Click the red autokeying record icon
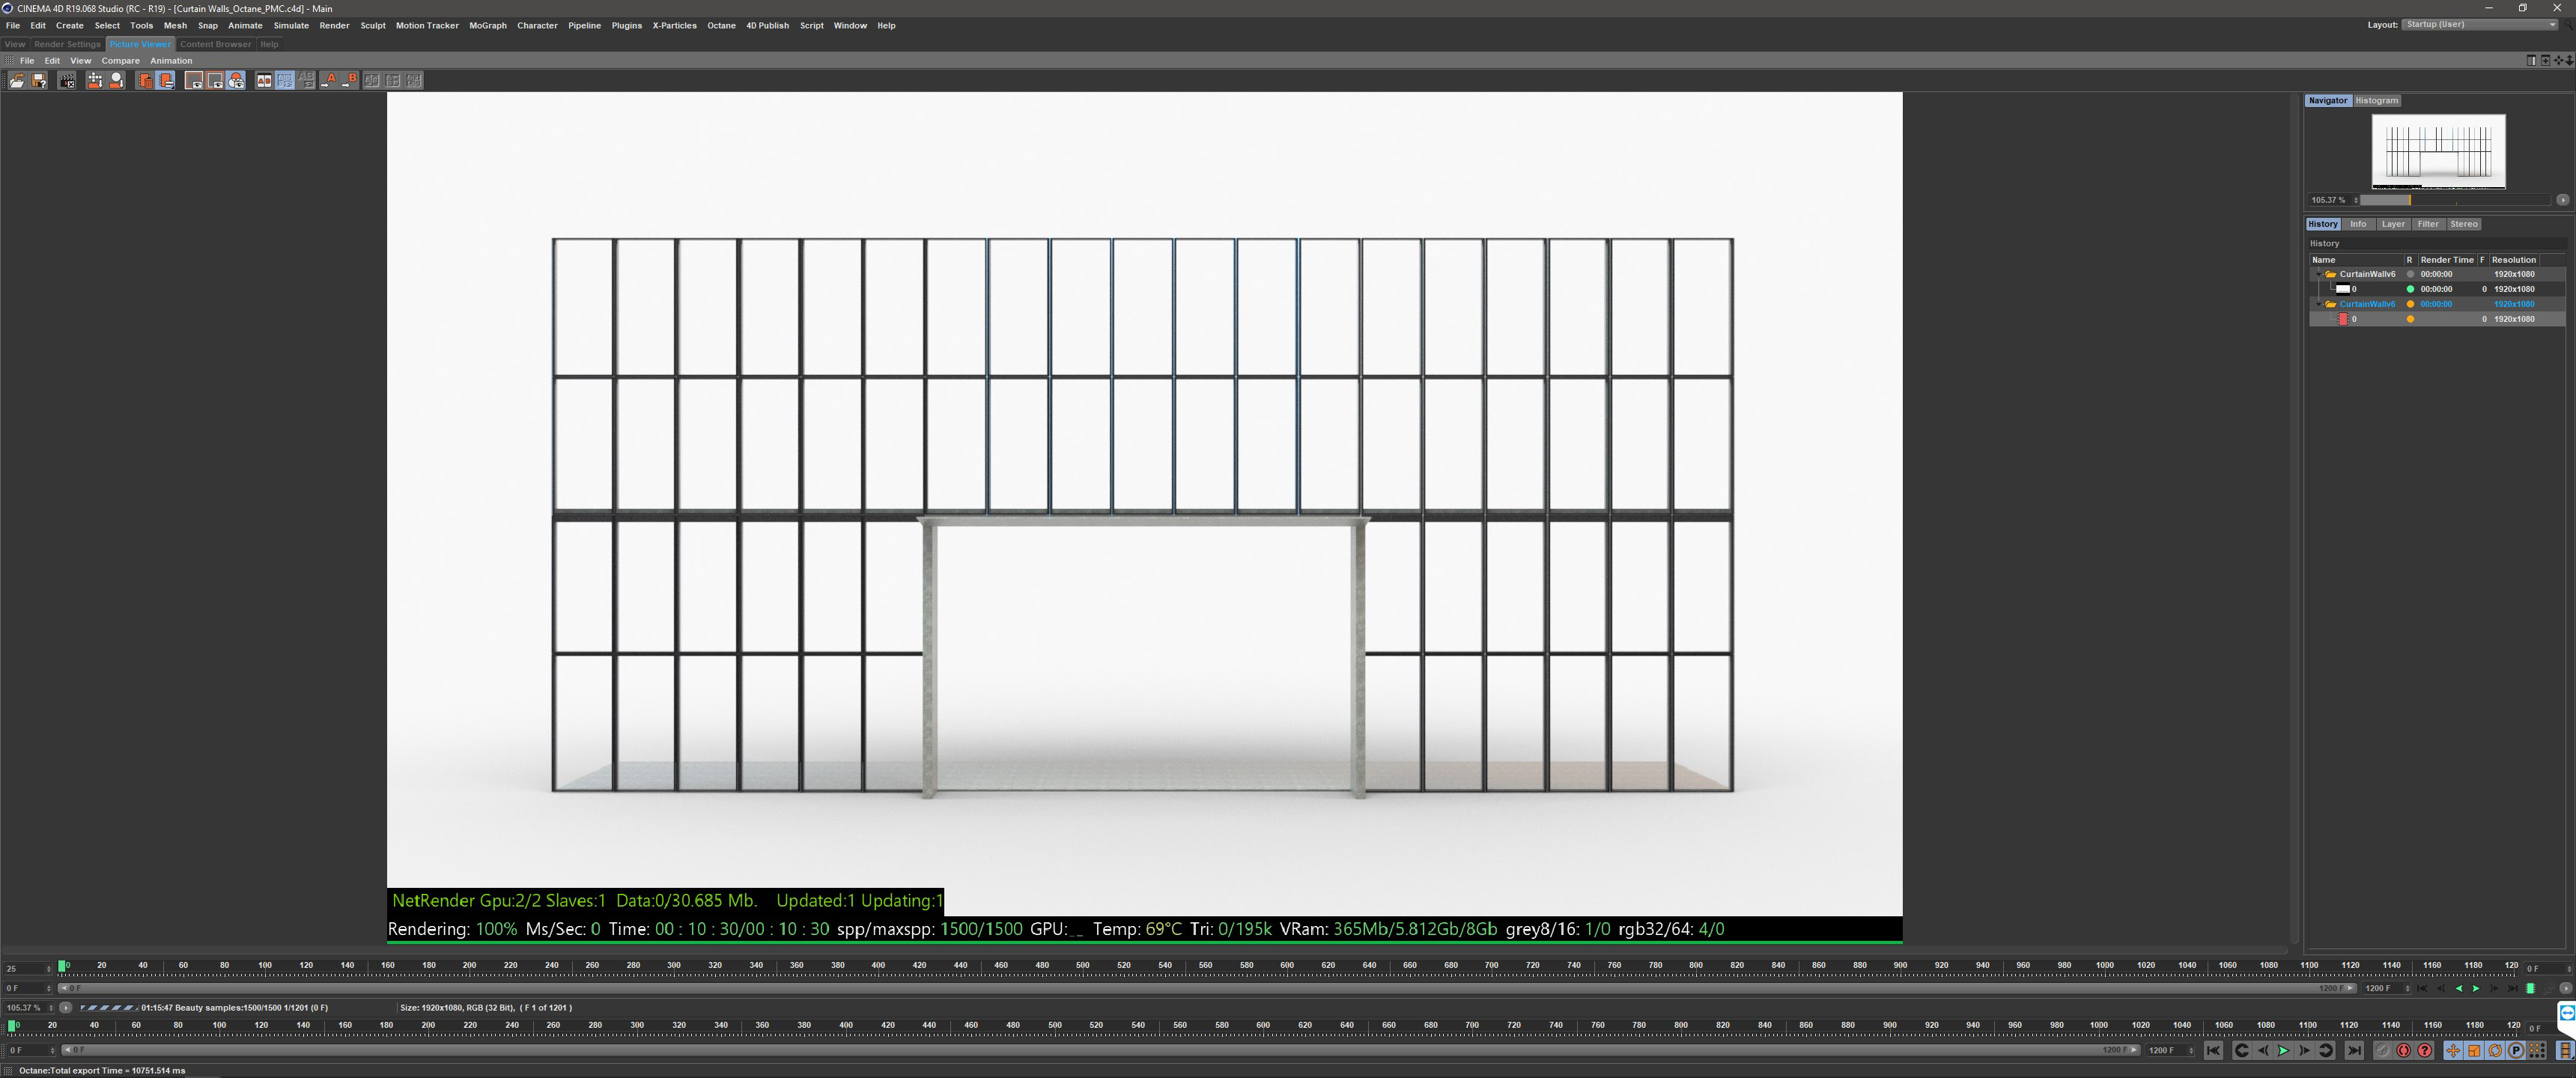 (2403, 1050)
